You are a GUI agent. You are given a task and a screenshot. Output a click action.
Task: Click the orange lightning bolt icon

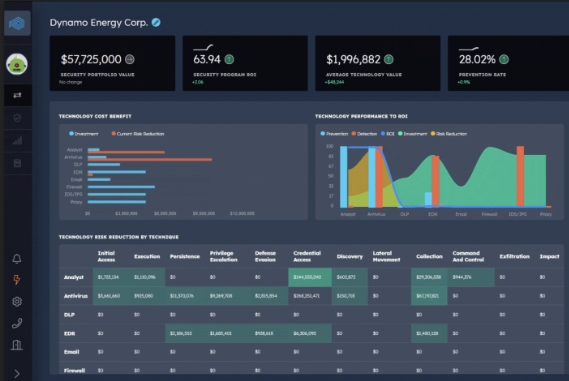click(17, 280)
